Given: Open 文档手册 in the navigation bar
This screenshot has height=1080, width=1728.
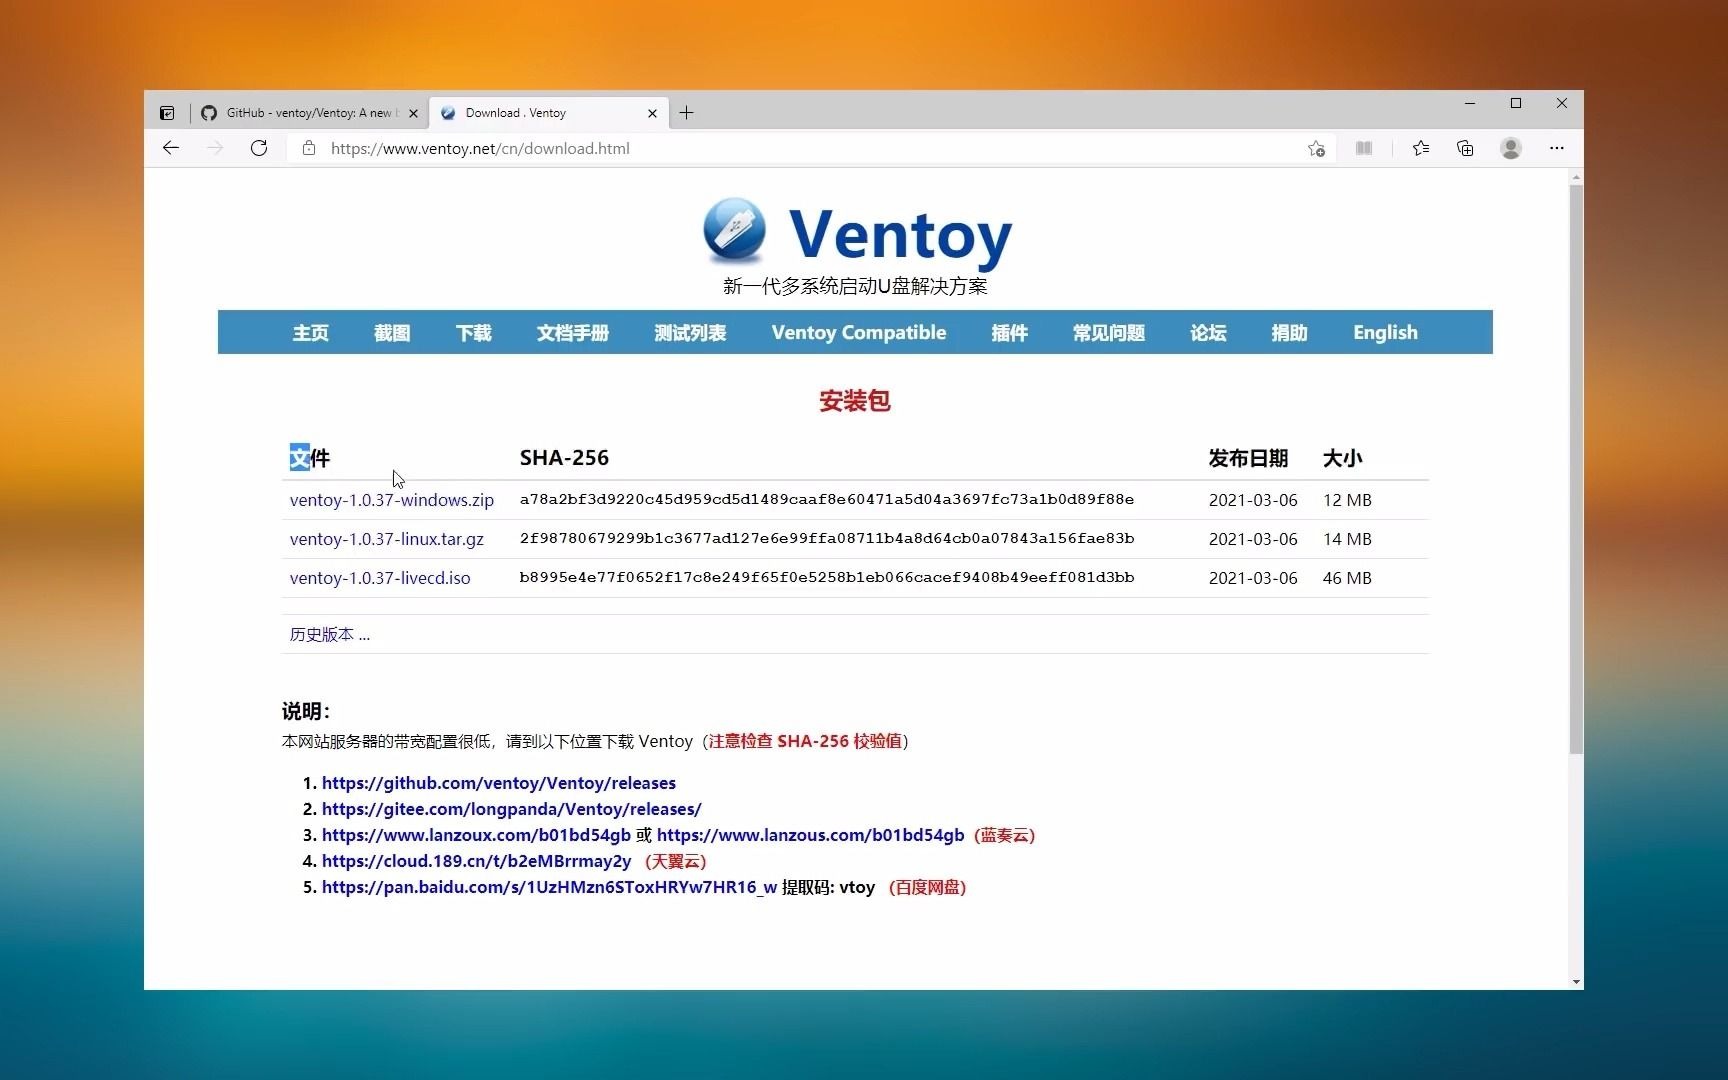Looking at the screenshot, I should click(573, 332).
